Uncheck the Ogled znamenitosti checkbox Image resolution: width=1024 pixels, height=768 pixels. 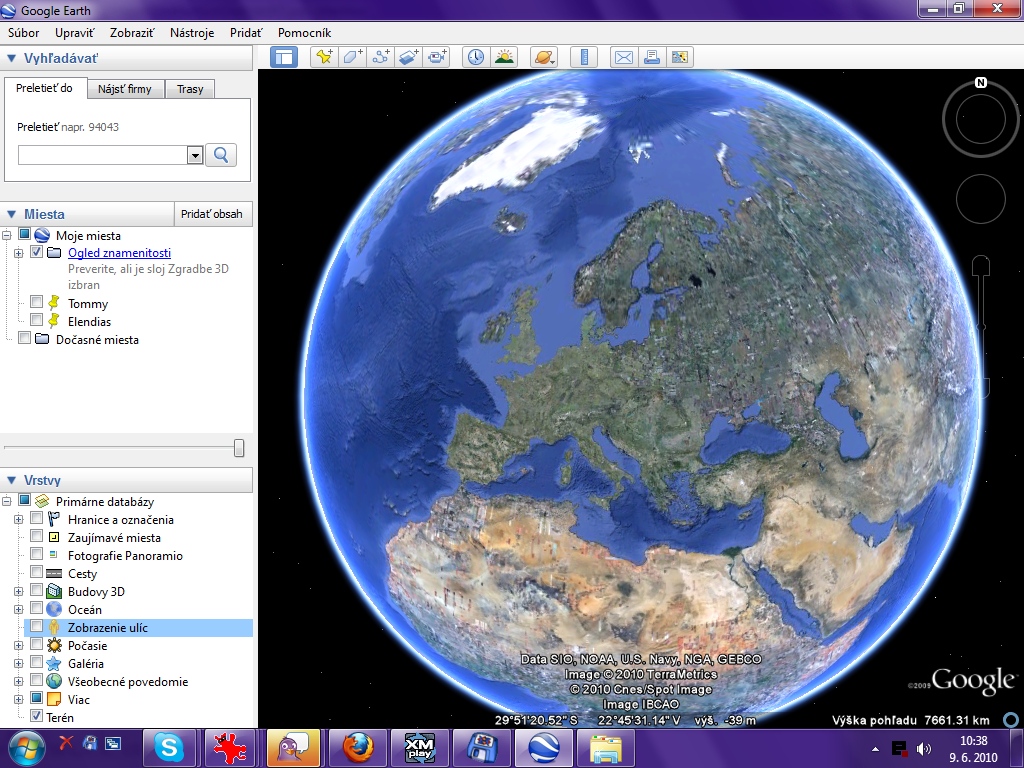click(37, 252)
